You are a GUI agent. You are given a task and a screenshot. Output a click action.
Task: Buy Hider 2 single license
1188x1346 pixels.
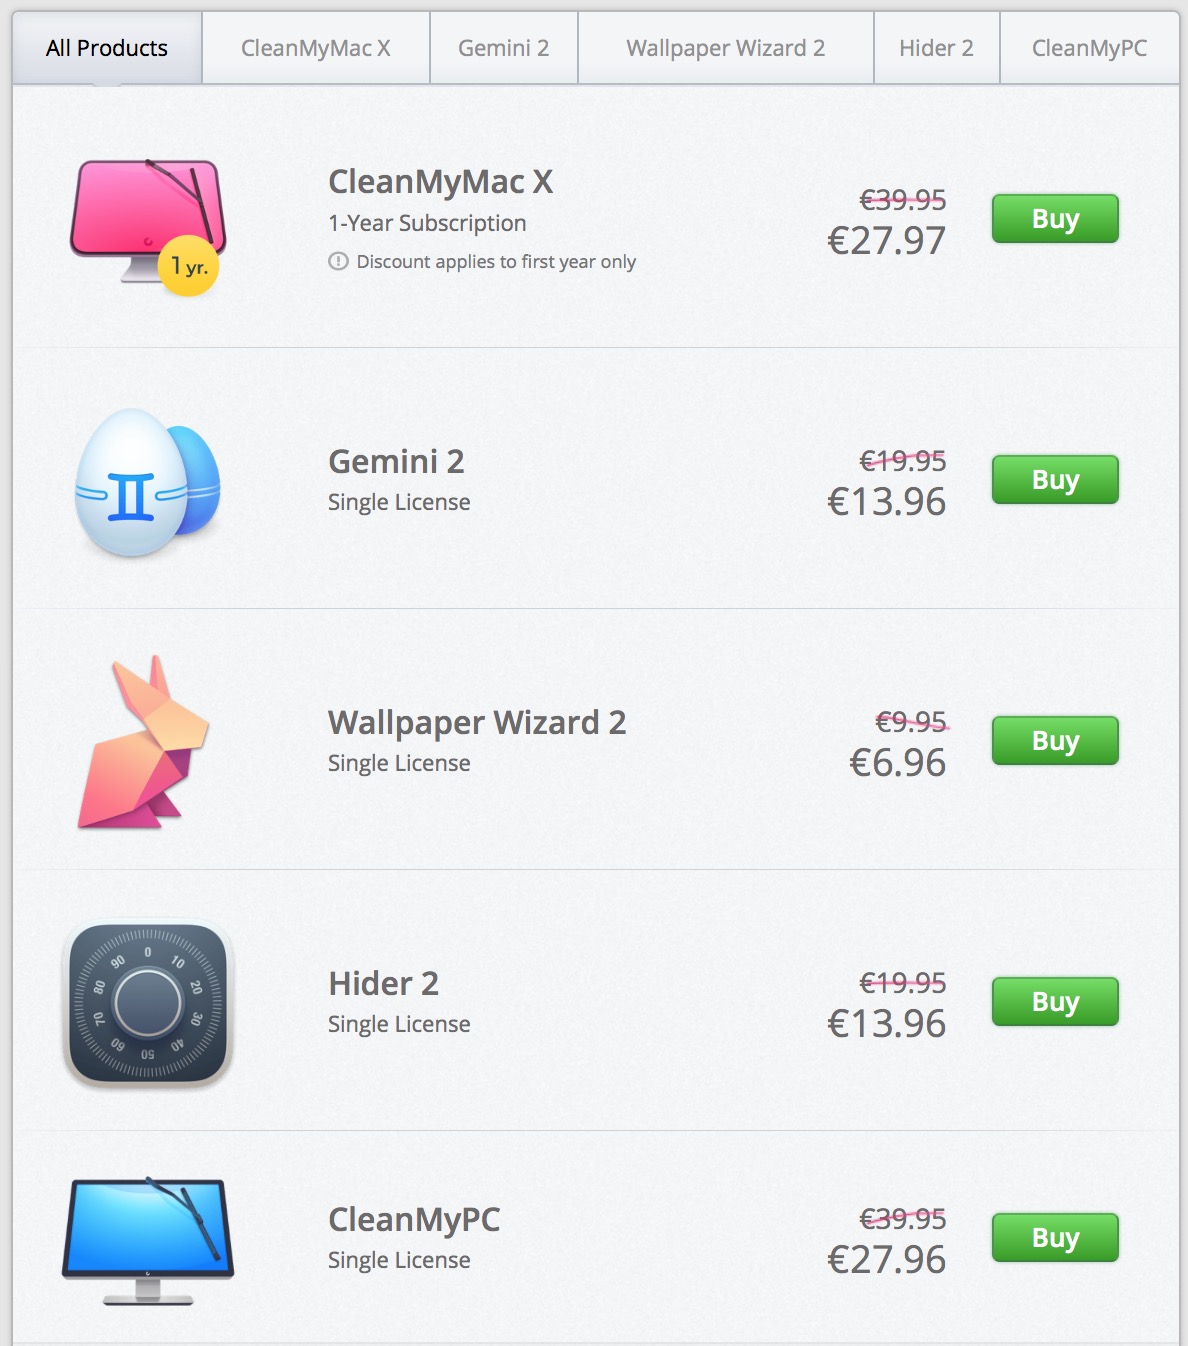point(1055,1002)
